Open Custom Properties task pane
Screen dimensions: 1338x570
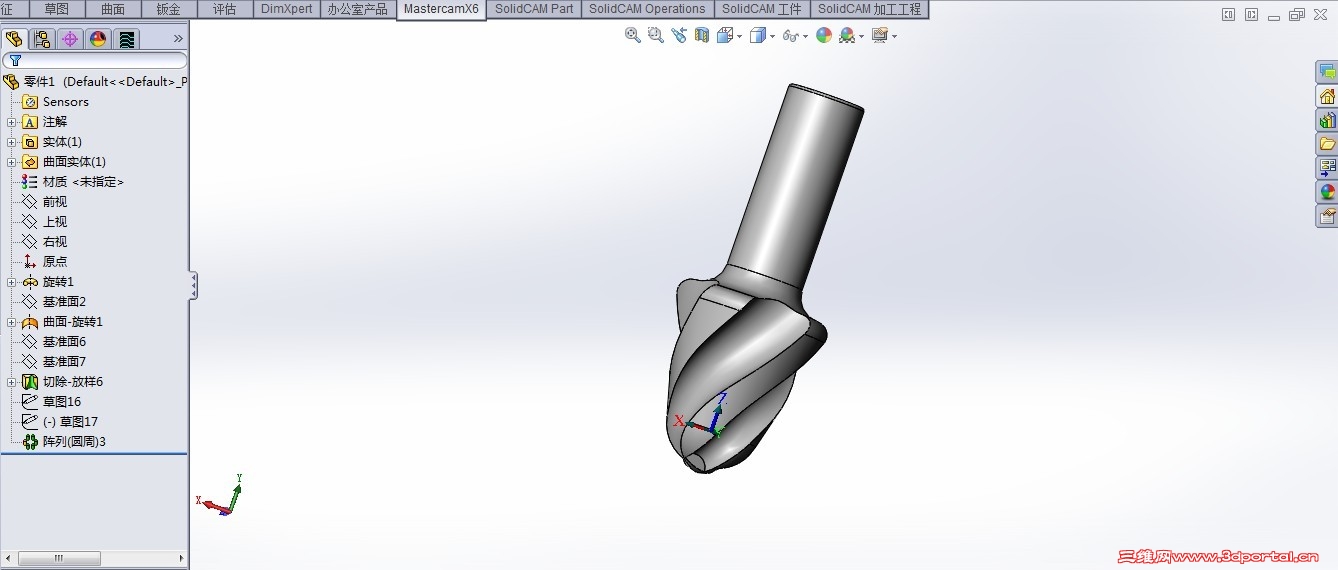point(1327,215)
